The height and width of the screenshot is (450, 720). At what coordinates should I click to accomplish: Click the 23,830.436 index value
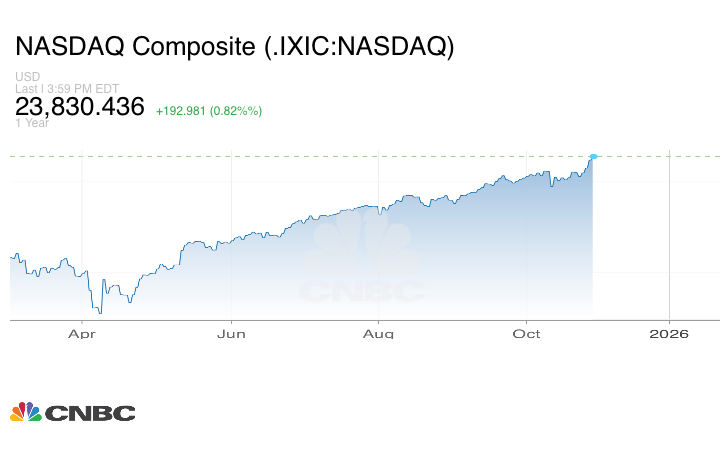[x=80, y=106]
